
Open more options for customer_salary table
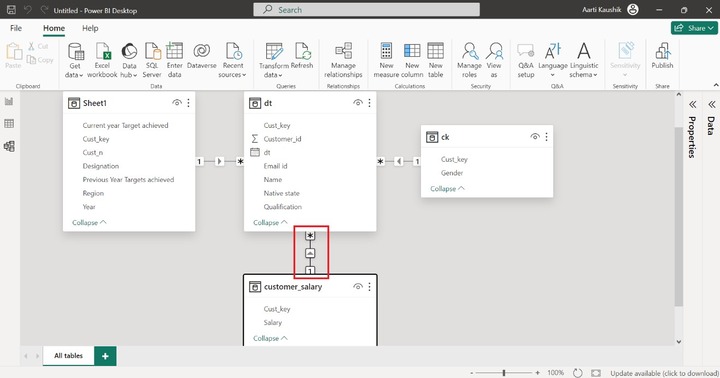pos(370,287)
